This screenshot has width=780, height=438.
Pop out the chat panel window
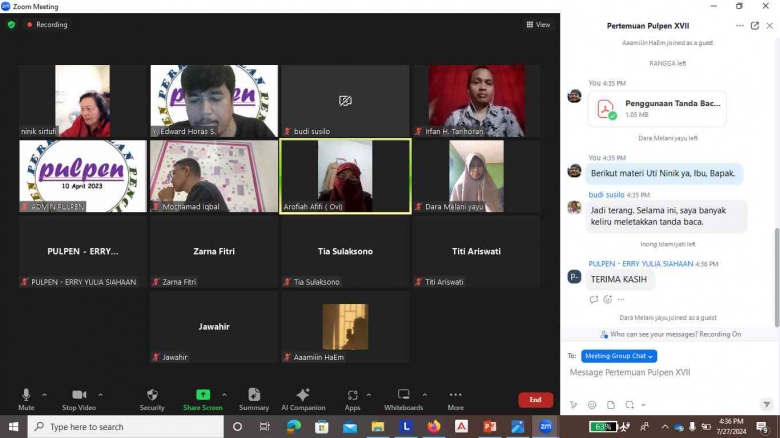755,26
